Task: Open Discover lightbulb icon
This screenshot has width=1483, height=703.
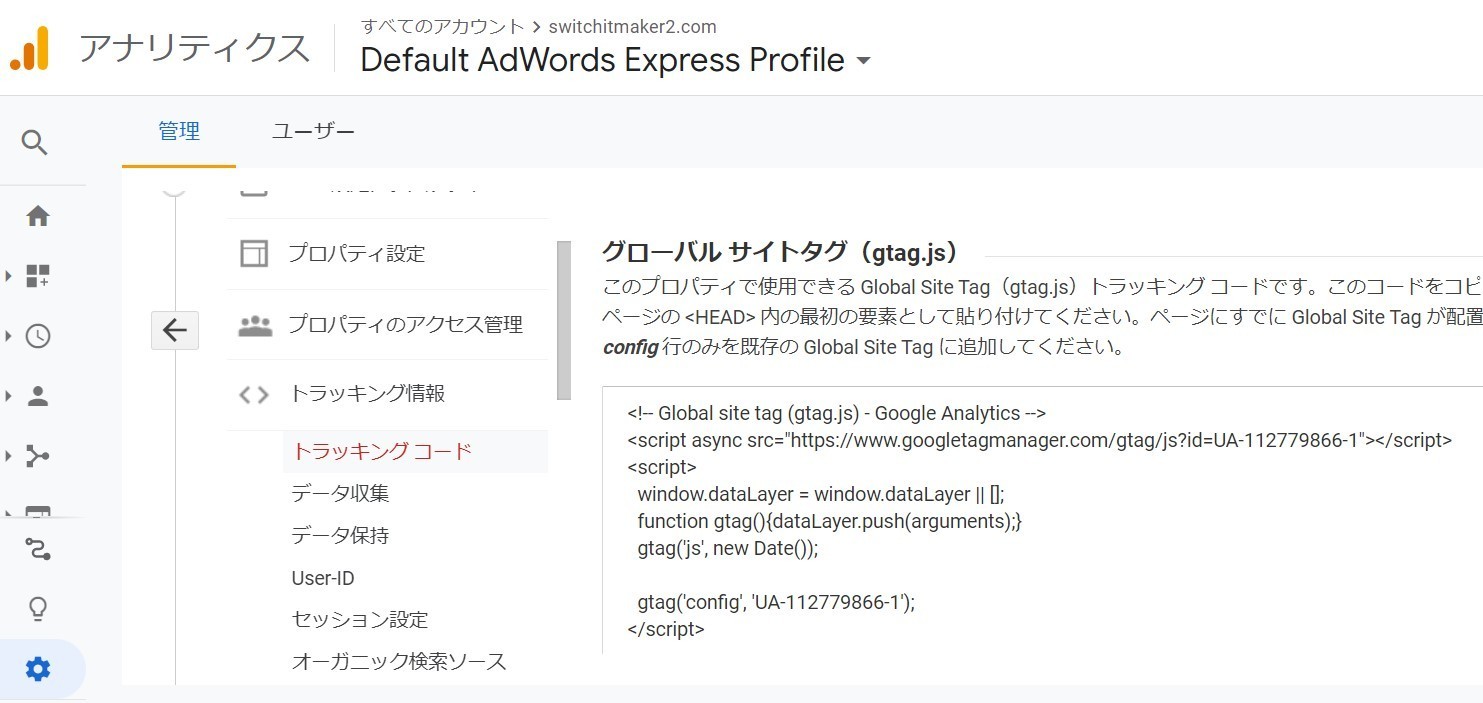Action: (x=38, y=608)
